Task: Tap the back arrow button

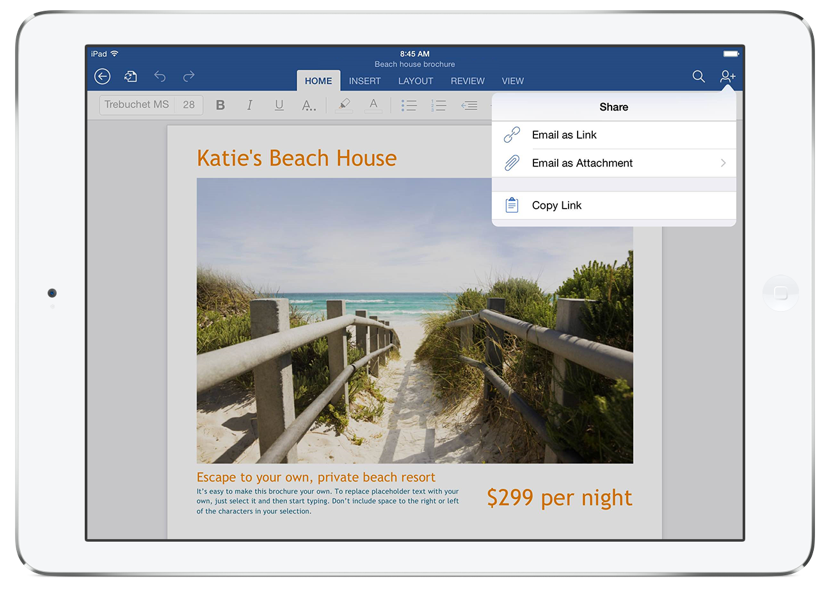Action: pos(102,77)
